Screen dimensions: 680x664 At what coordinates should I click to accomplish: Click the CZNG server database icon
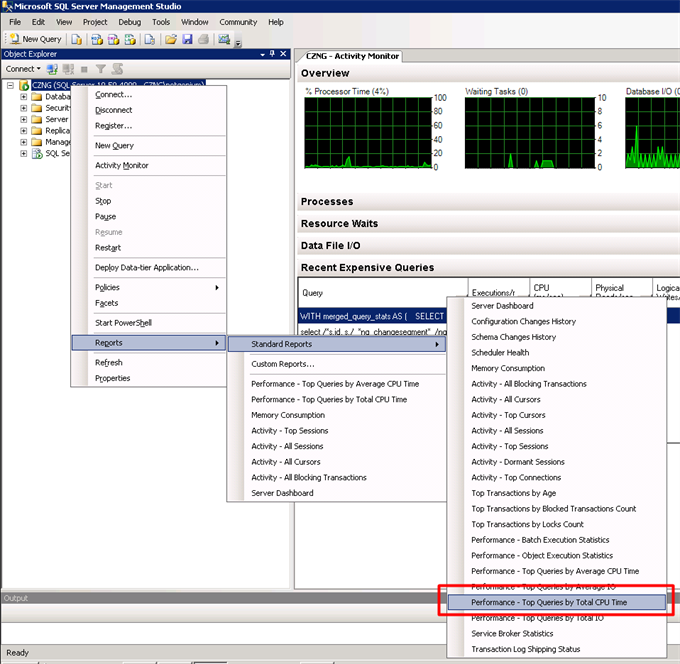(x=24, y=85)
